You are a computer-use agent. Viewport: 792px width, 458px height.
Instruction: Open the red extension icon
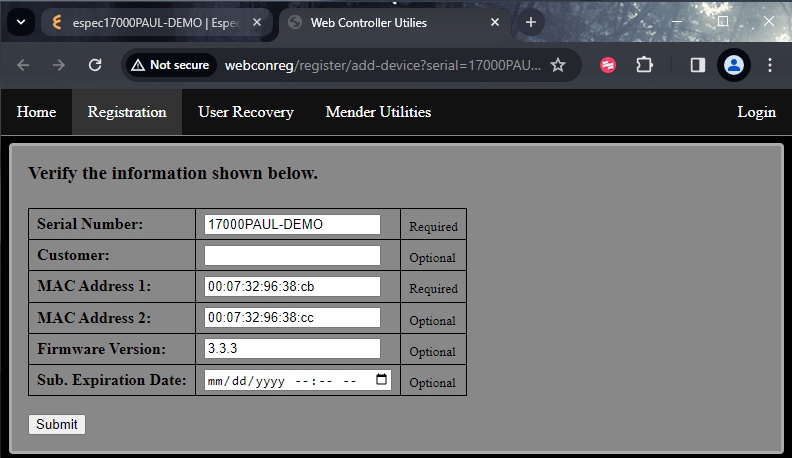coord(608,65)
